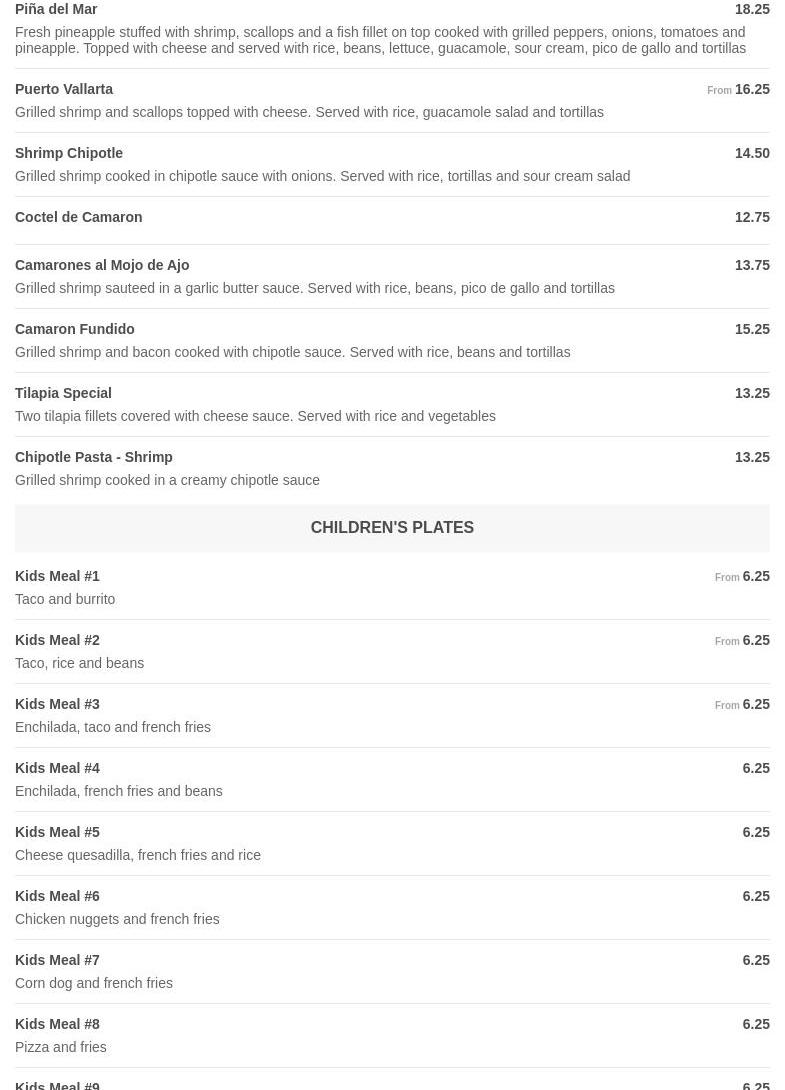
Task: Open Kids Meal #3 item
Action: pyautogui.click(x=57, y=704)
